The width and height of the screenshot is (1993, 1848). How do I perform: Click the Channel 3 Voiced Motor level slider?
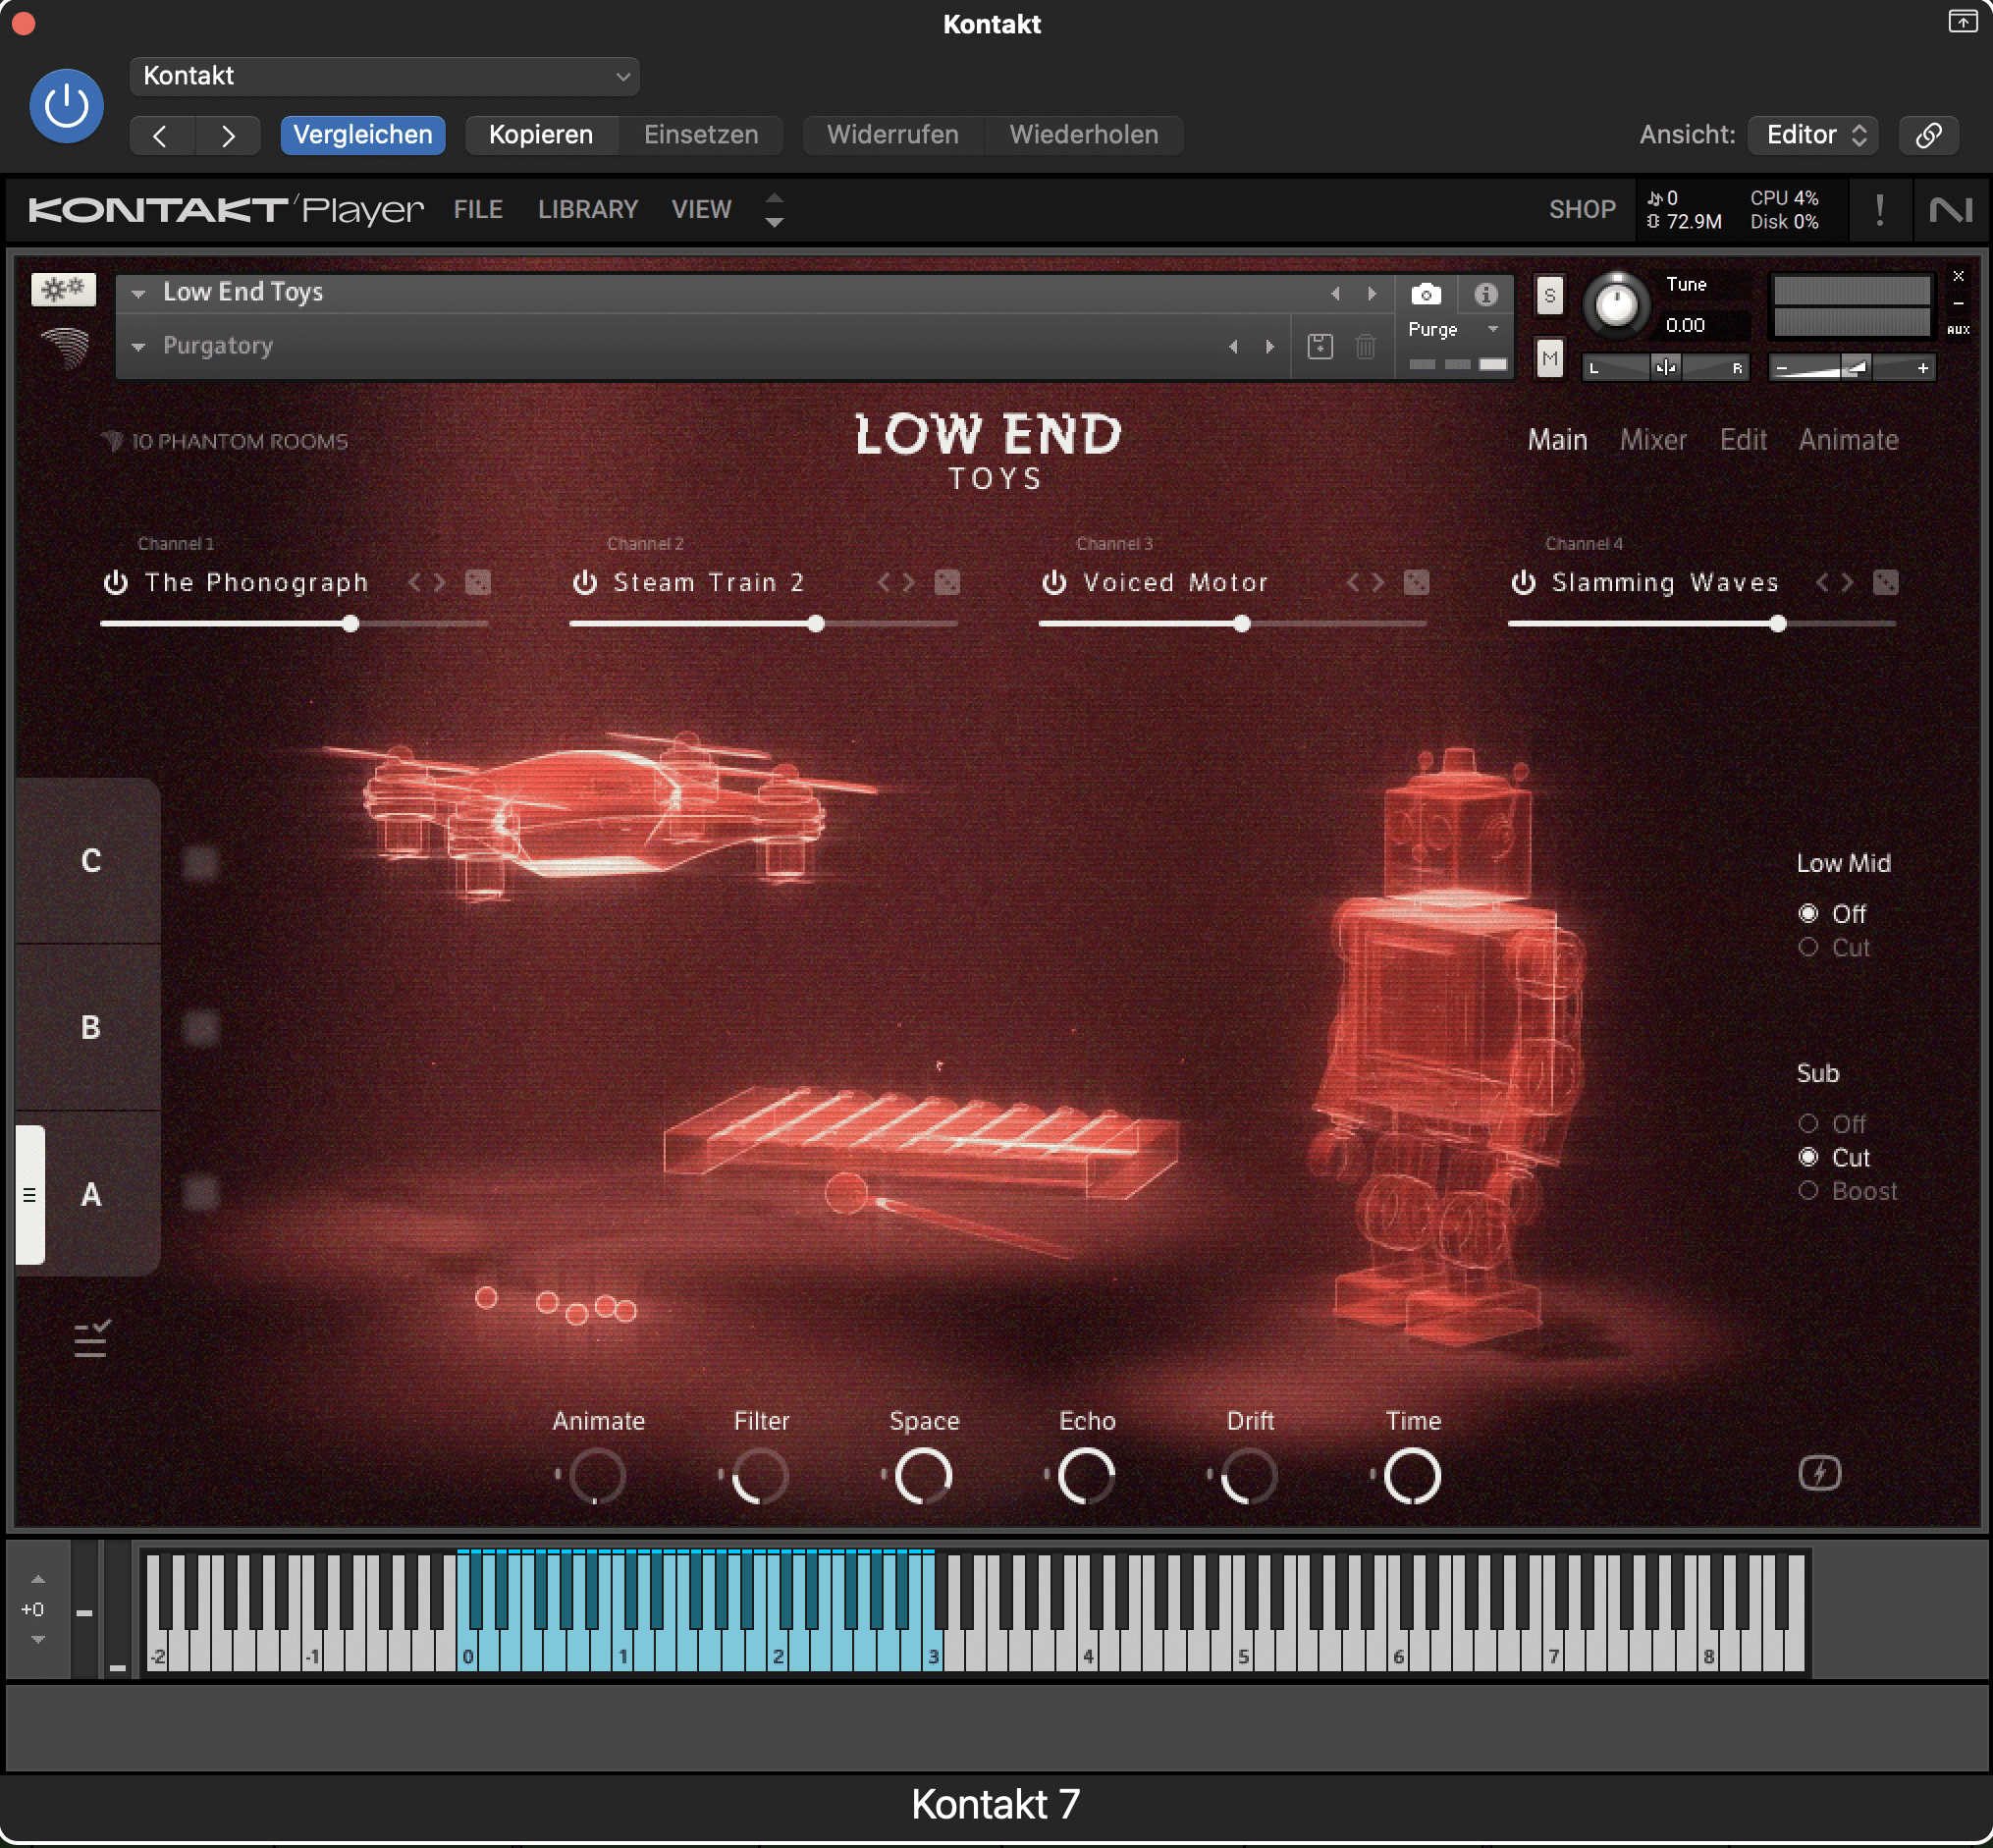click(x=1232, y=624)
